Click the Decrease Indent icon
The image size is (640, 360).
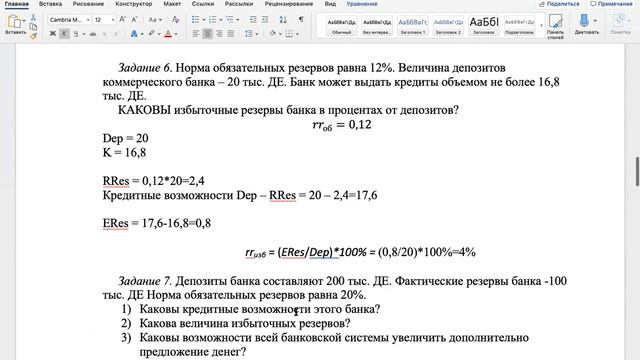[253, 20]
